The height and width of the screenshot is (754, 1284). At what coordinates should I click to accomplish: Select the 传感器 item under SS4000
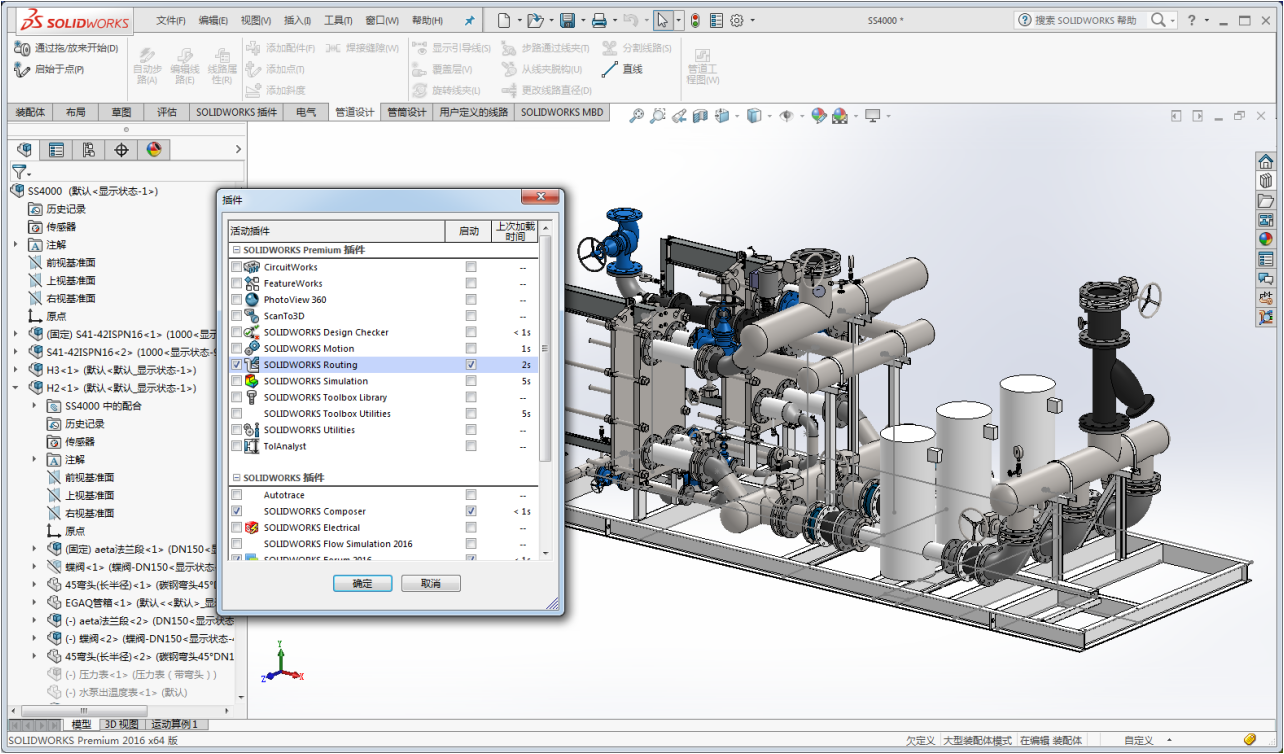point(52,227)
